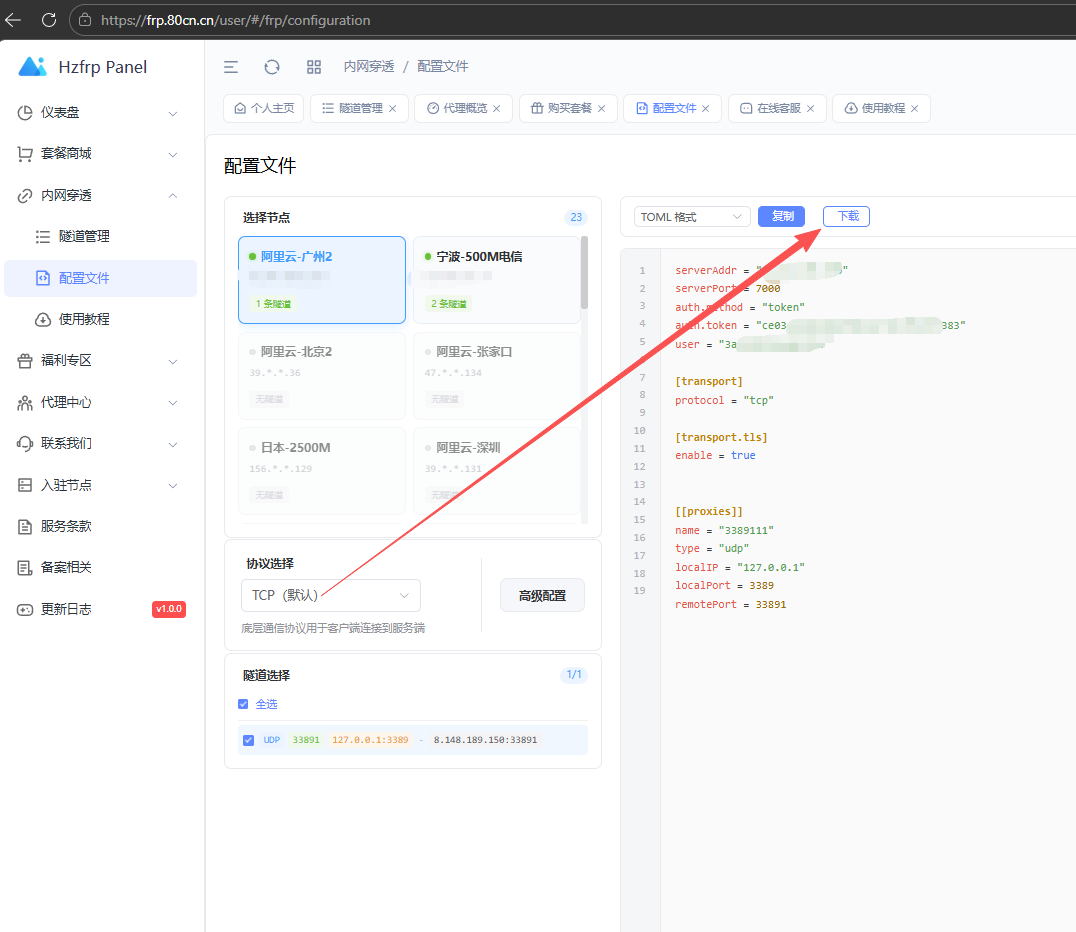Open the TOML 格式 format dropdown
Image resolution: width=1076 pixels, height=932 pixels.
(692, 217)
